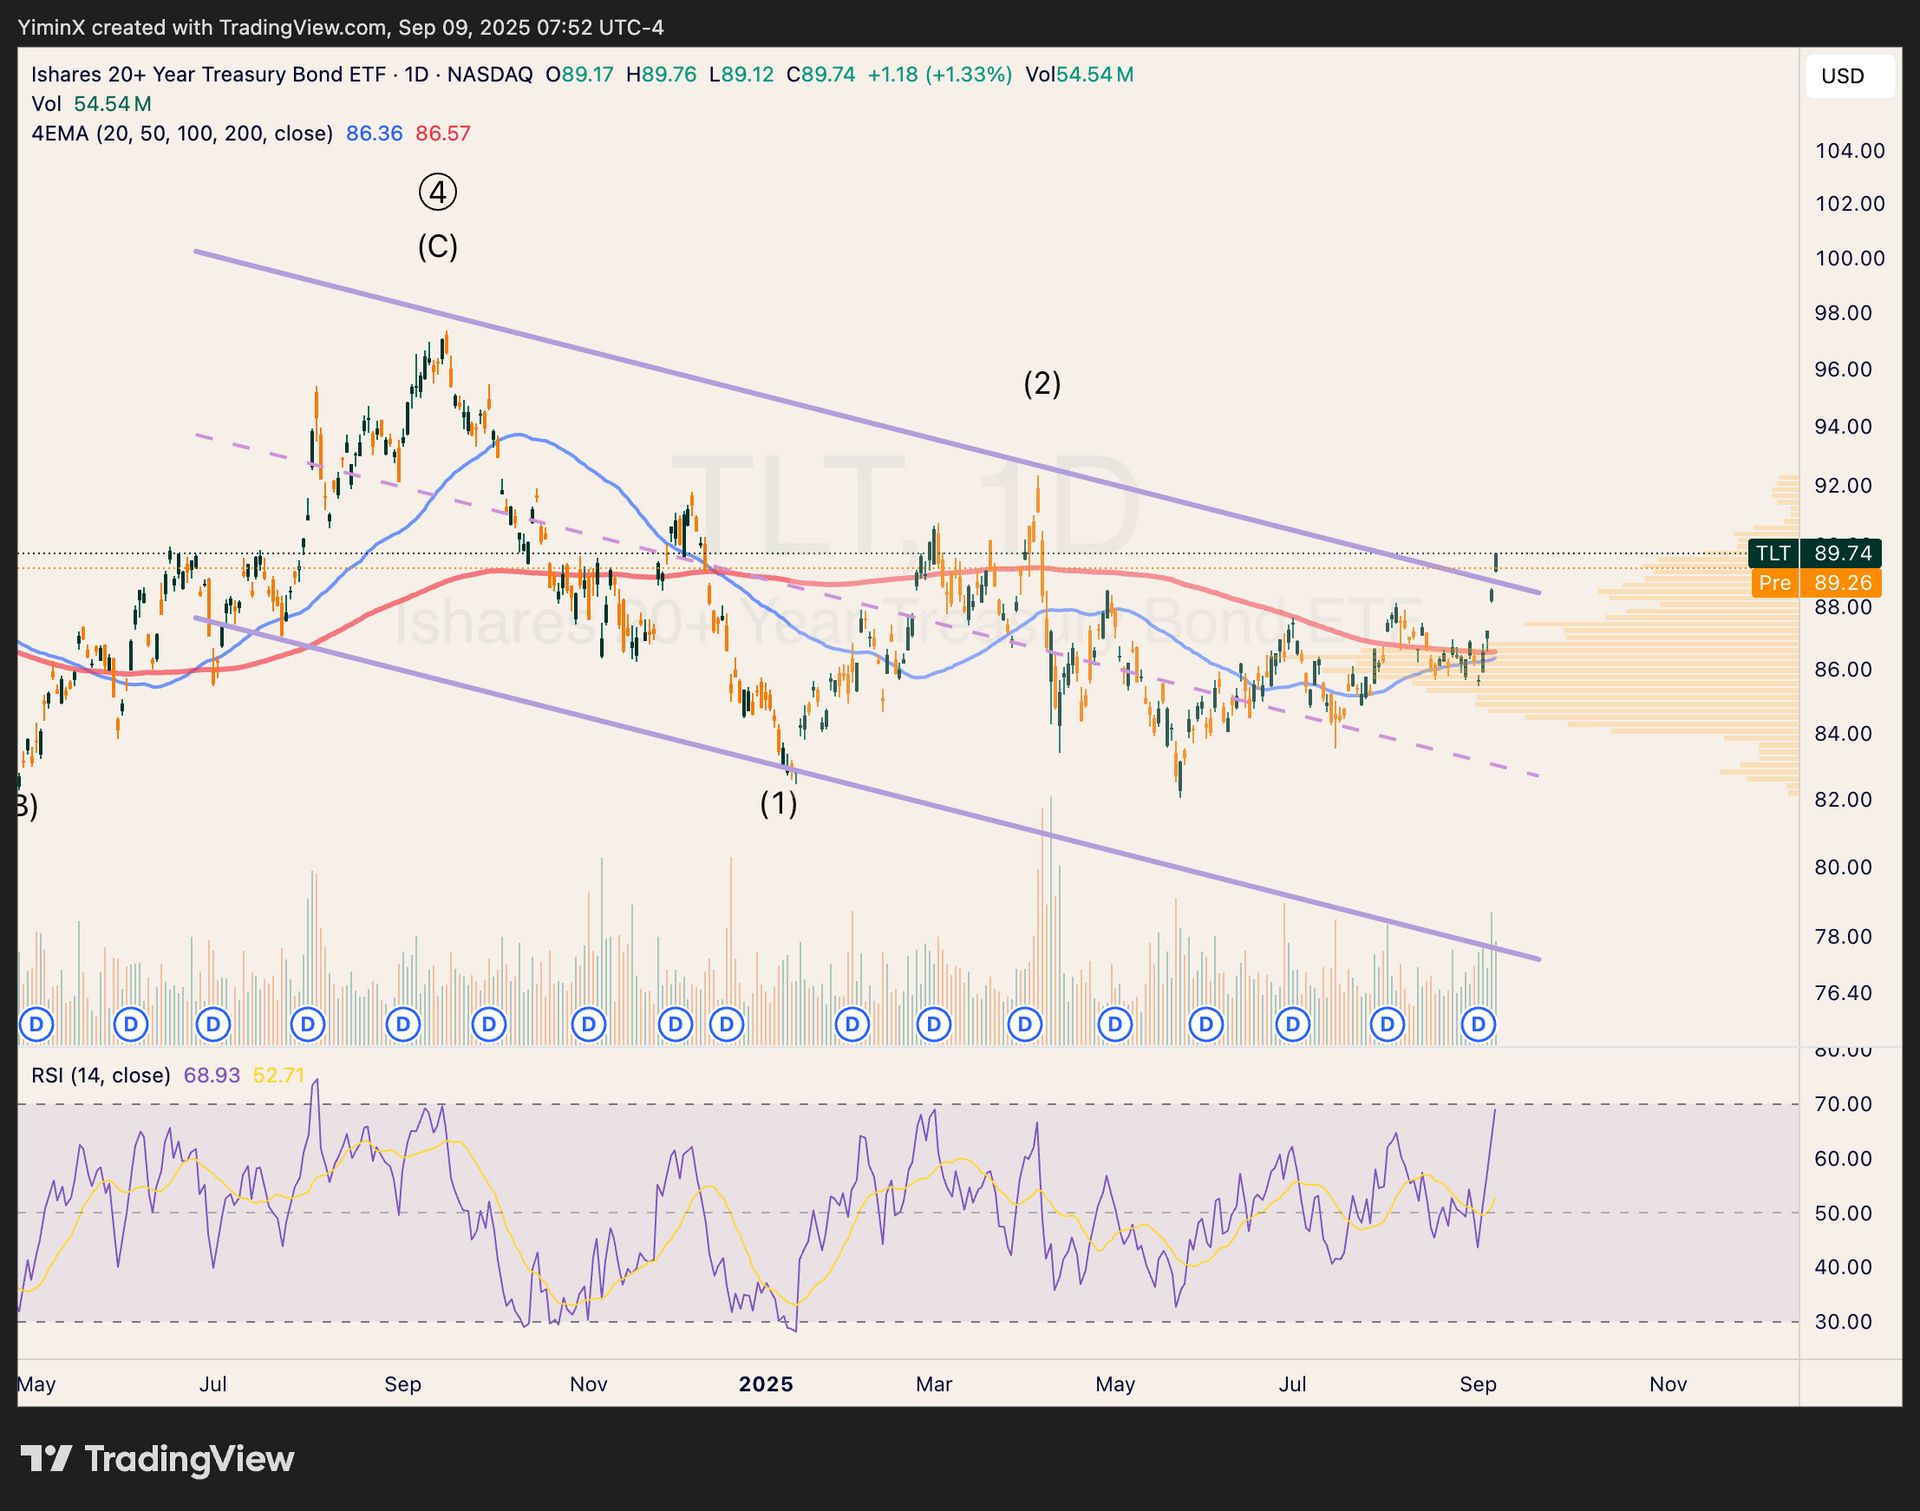Click the RSI (14, close) legend
1920x1511 pixels.
click(x=100, y=1075)
